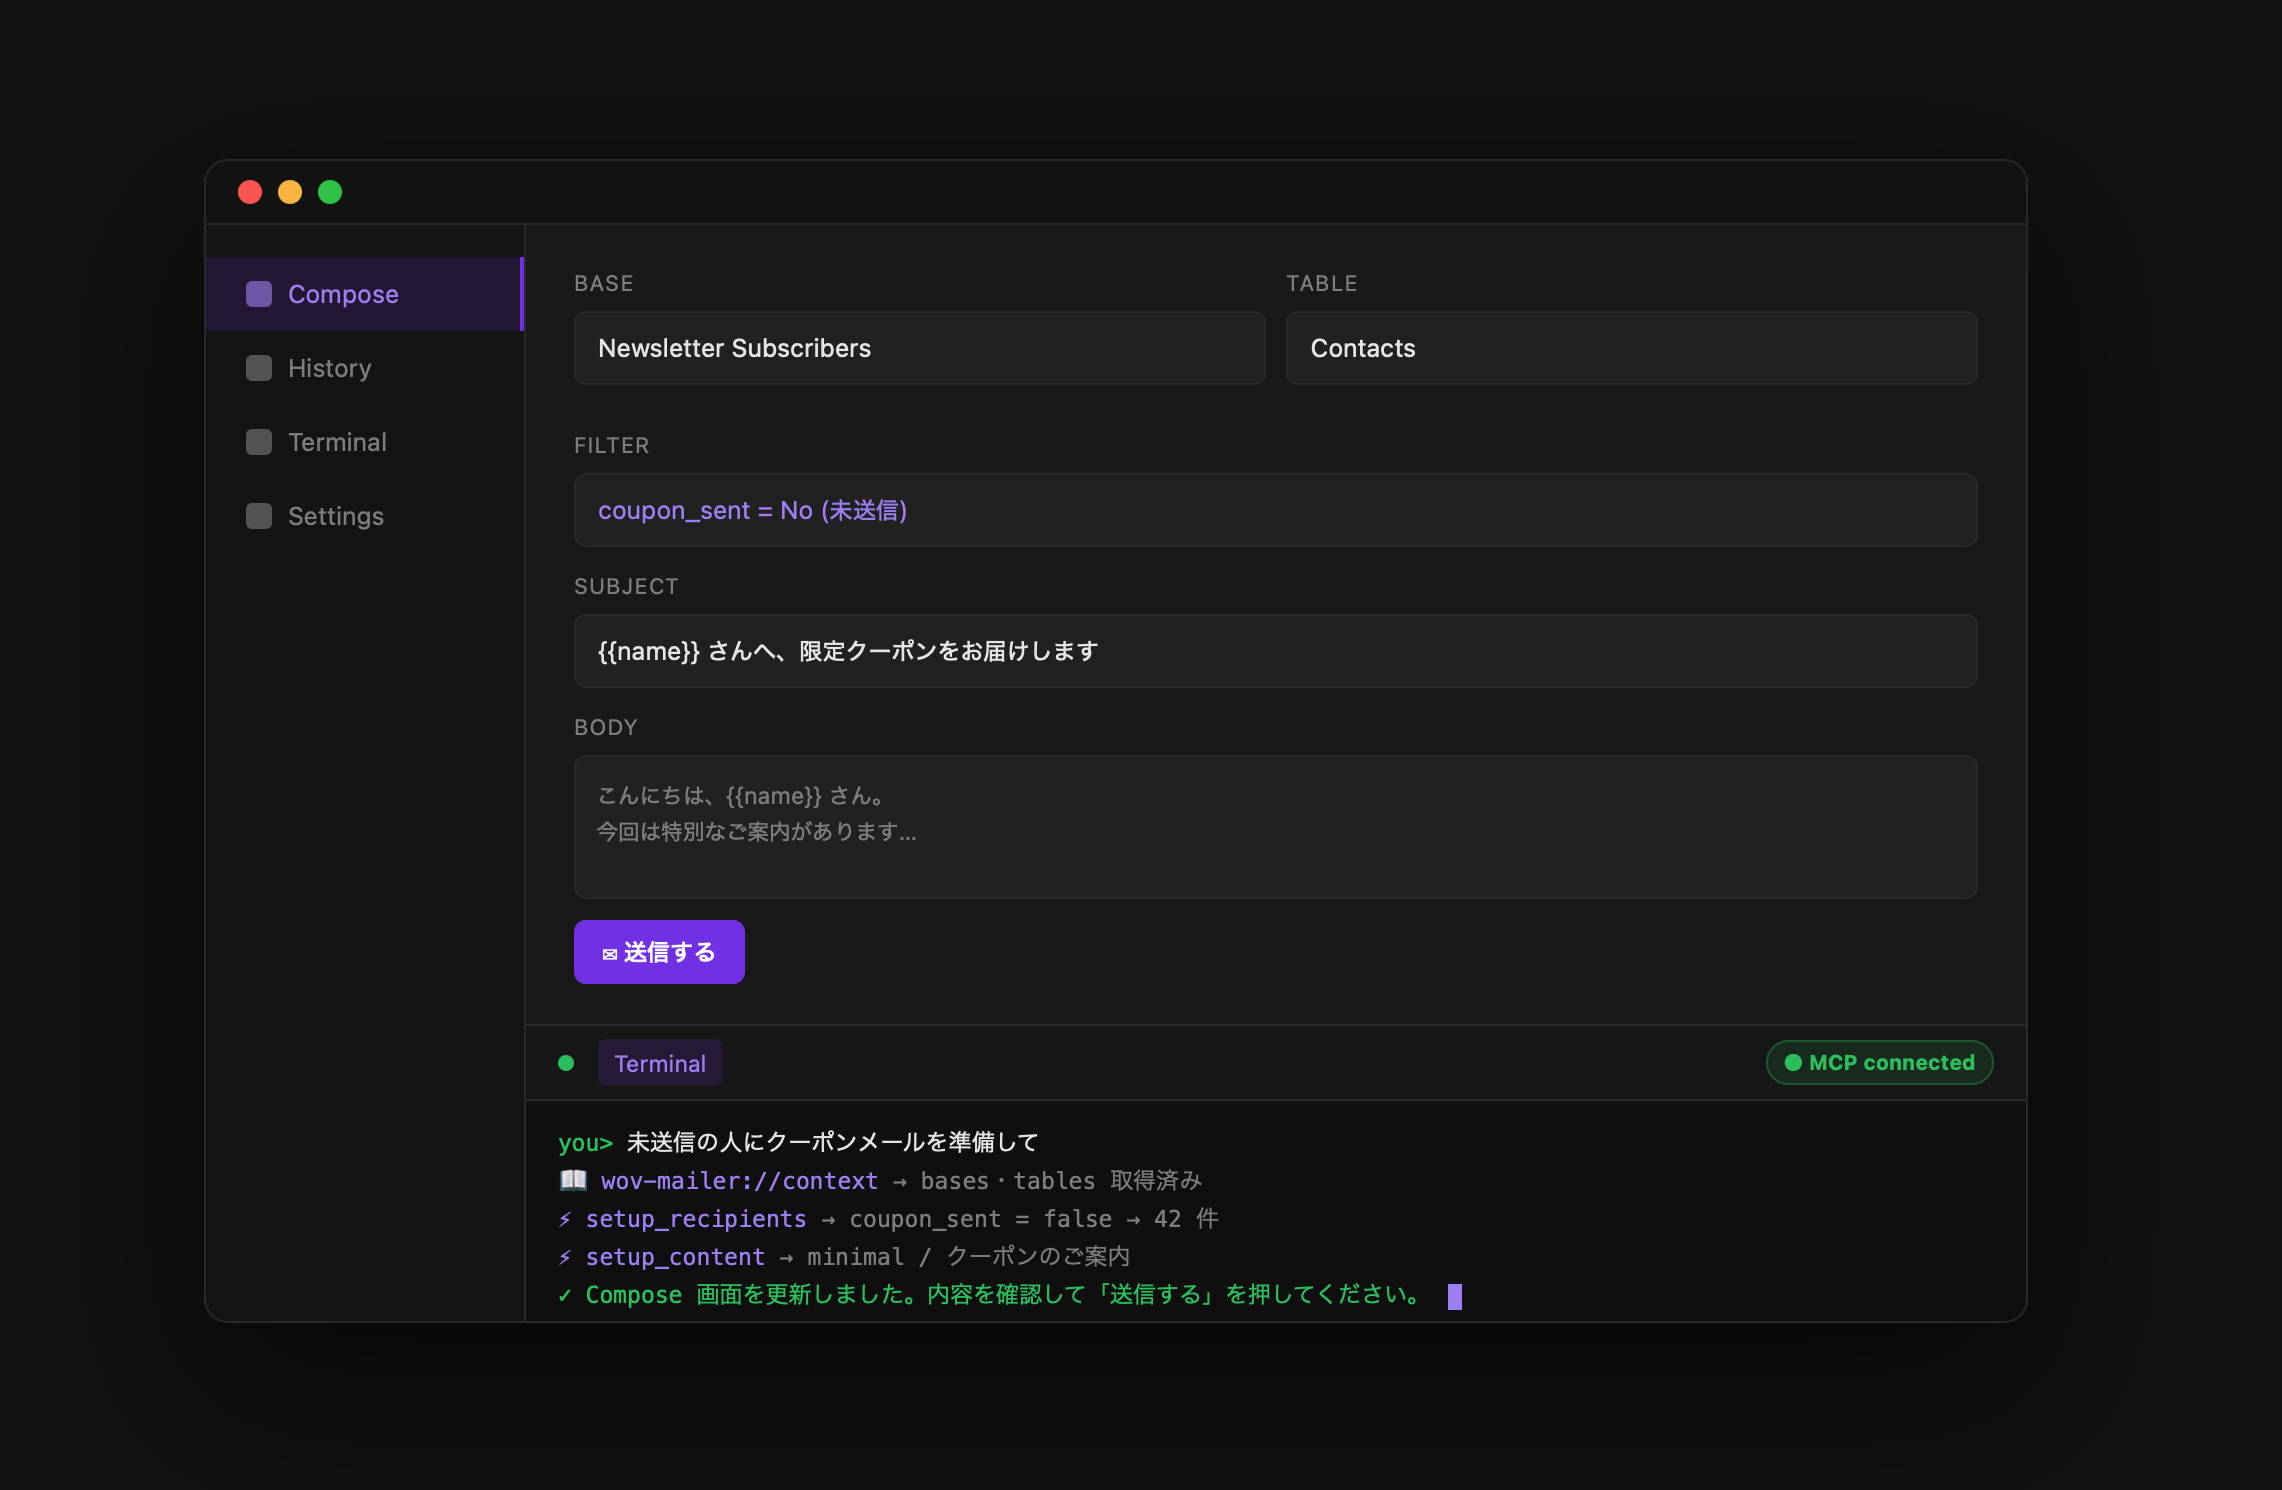Click the lightning icon beside setup_content
The width and height of the screenshot is (2282, 1490).
565,1257
